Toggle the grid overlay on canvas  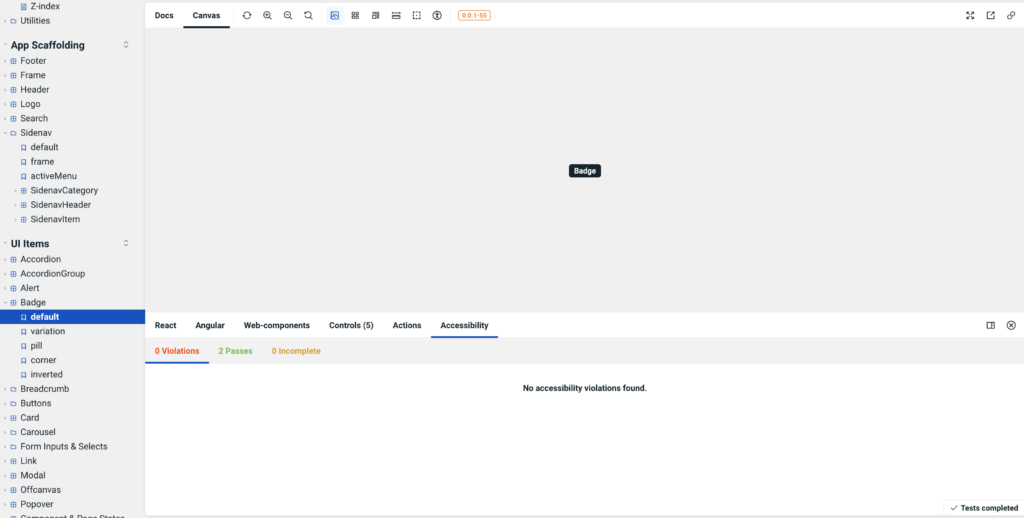(355, 16)
